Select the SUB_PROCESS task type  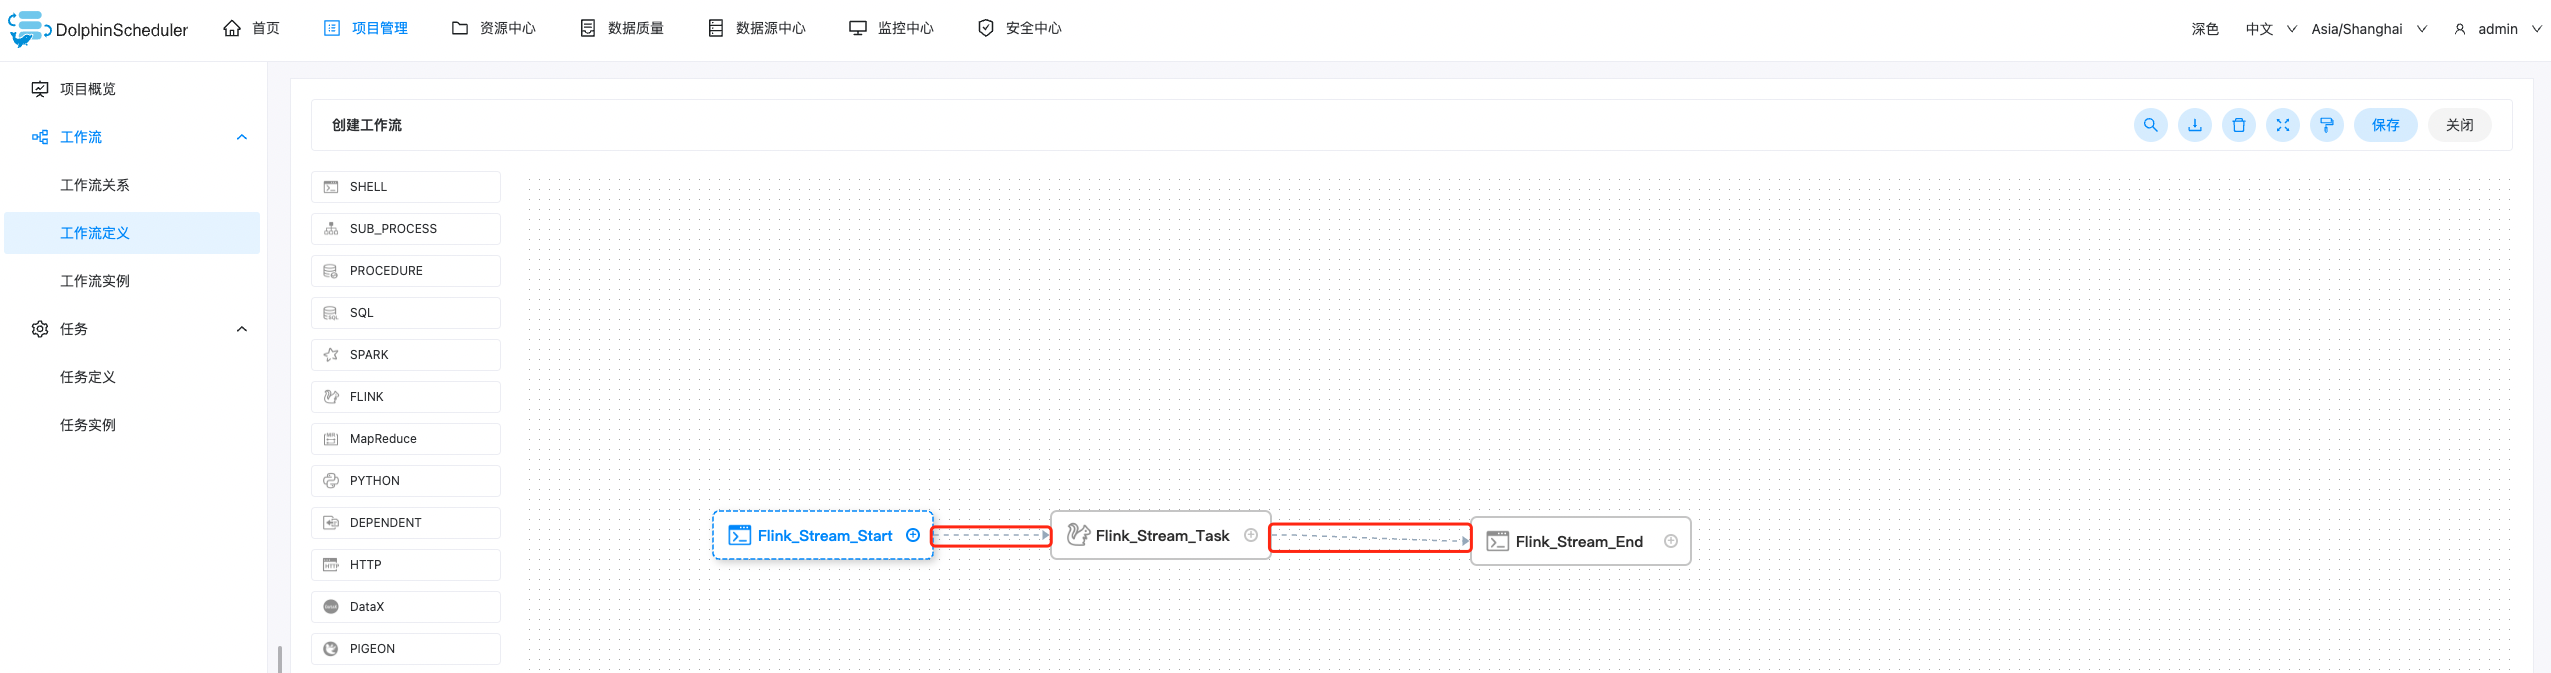[405, 229]
